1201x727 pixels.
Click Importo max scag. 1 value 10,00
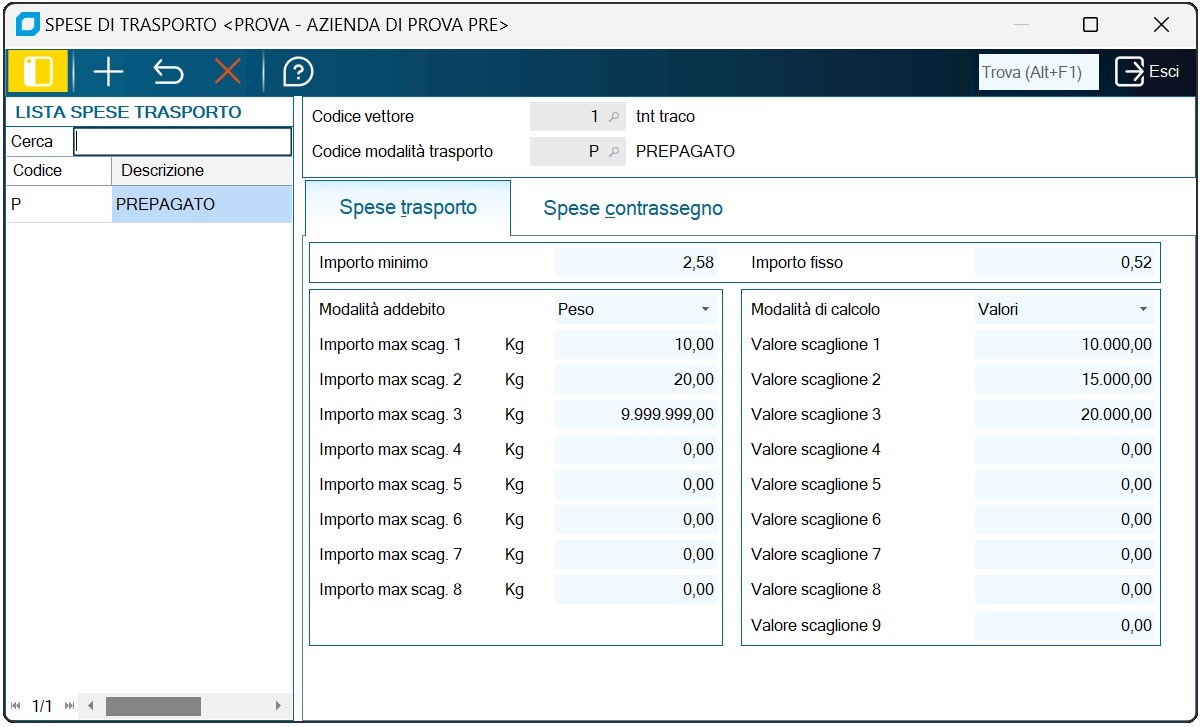tap(635, 345)
